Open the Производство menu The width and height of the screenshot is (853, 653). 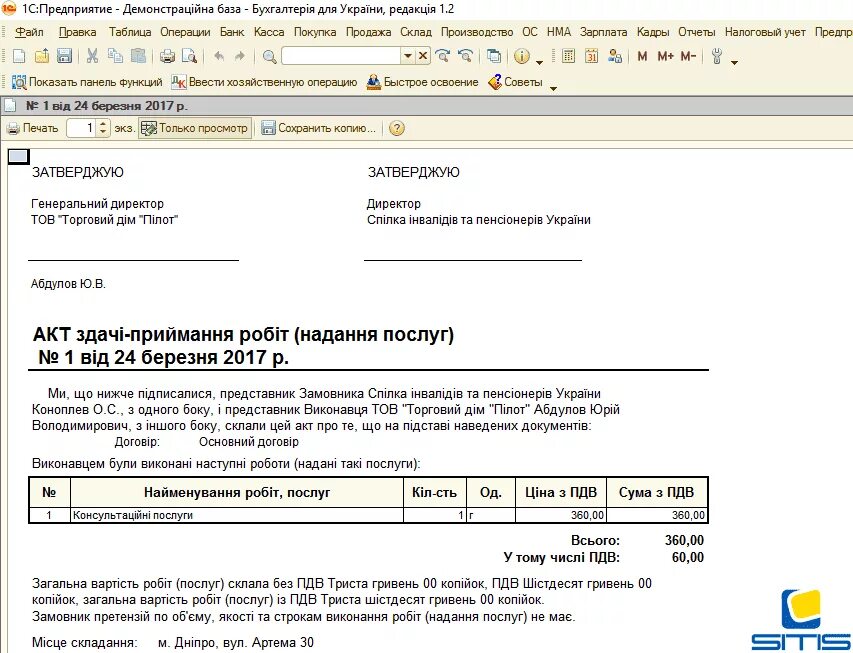[477, 32]
